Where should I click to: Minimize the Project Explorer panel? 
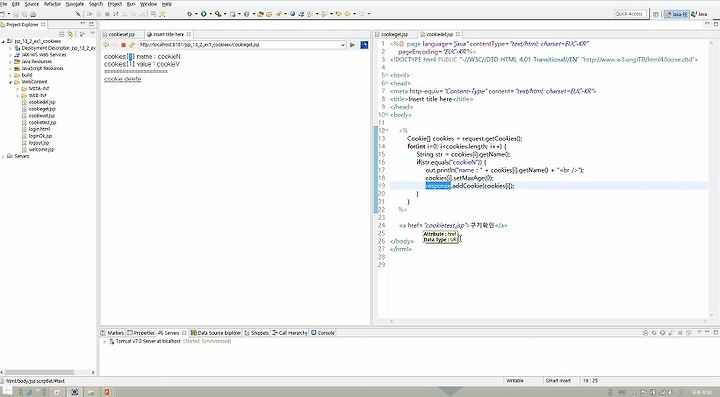(x=83, y=24)
